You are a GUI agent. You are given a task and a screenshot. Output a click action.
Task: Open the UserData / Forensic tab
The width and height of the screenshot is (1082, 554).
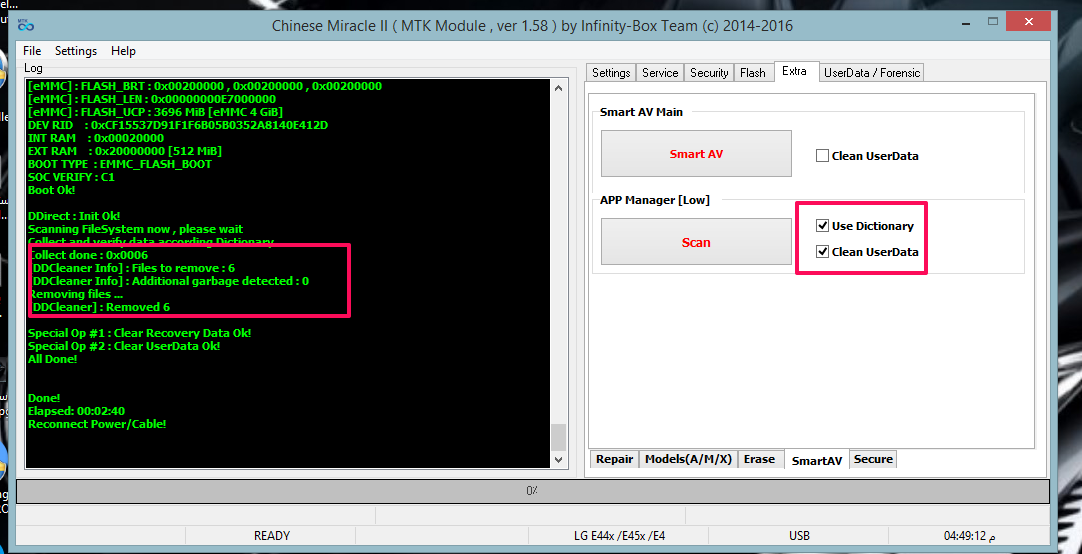tap(872, 72)
